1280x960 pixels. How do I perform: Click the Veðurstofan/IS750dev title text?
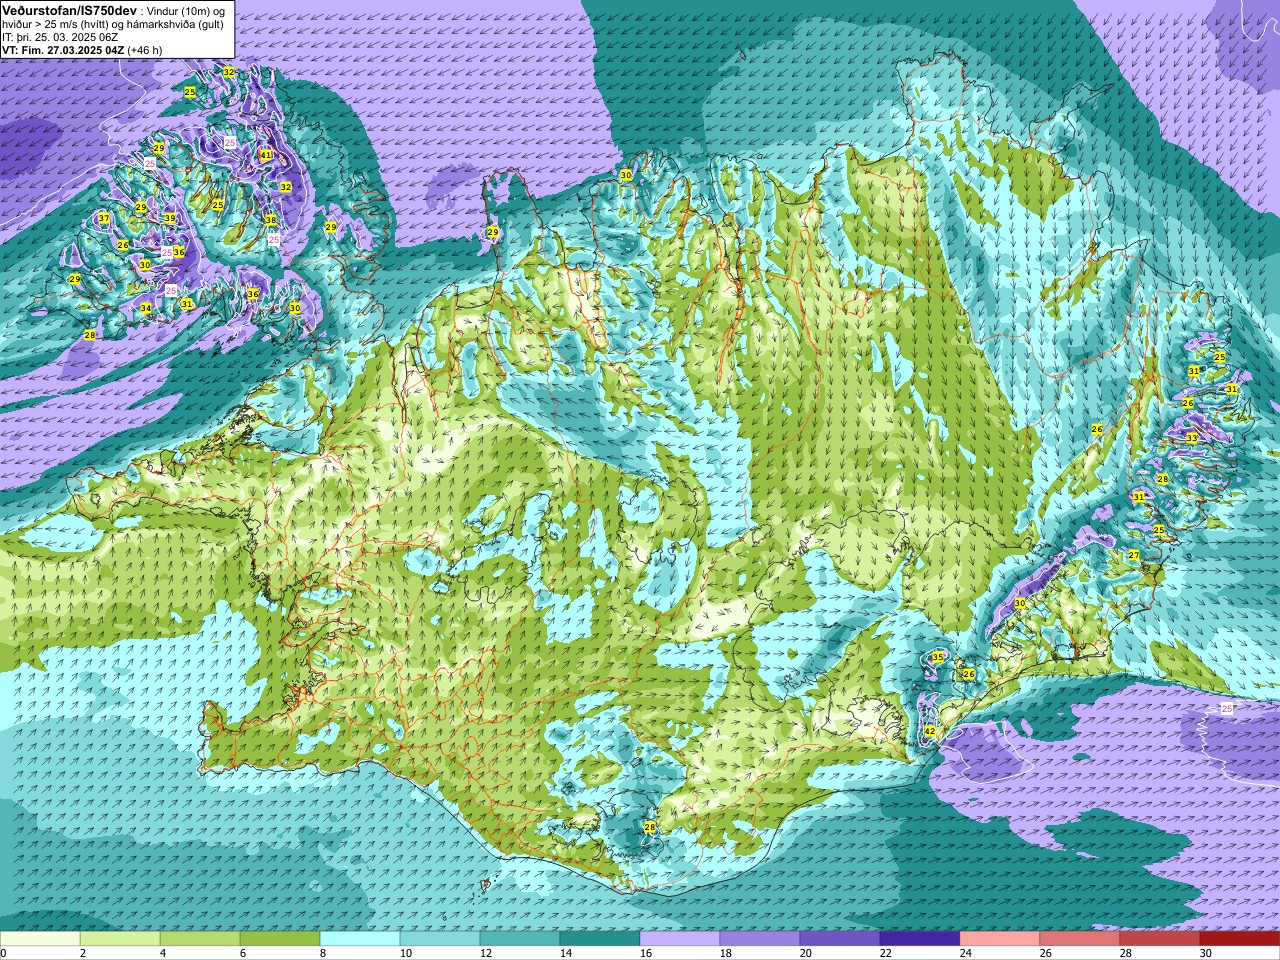[x=69, y=9]
